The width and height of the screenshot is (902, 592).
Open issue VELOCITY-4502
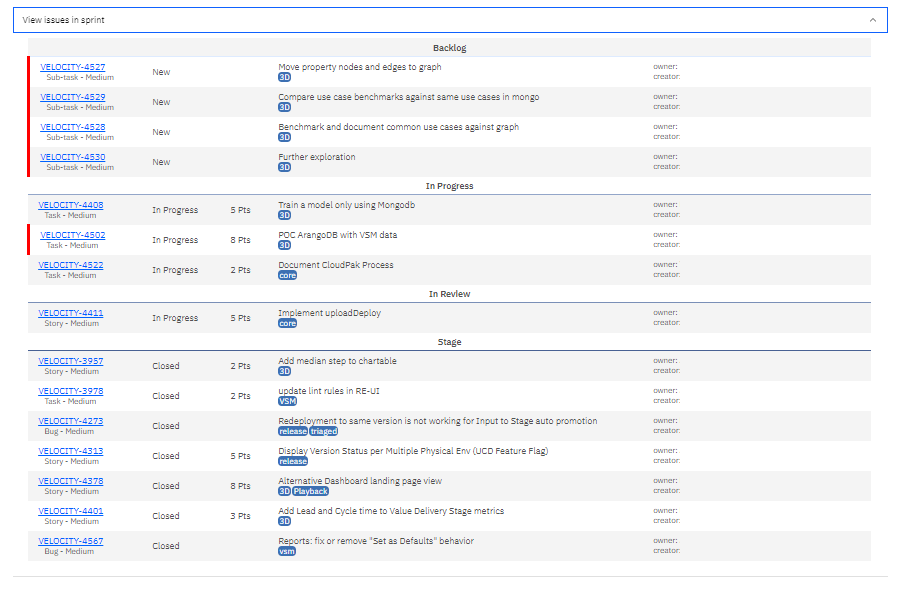click(x=72, y=235)
